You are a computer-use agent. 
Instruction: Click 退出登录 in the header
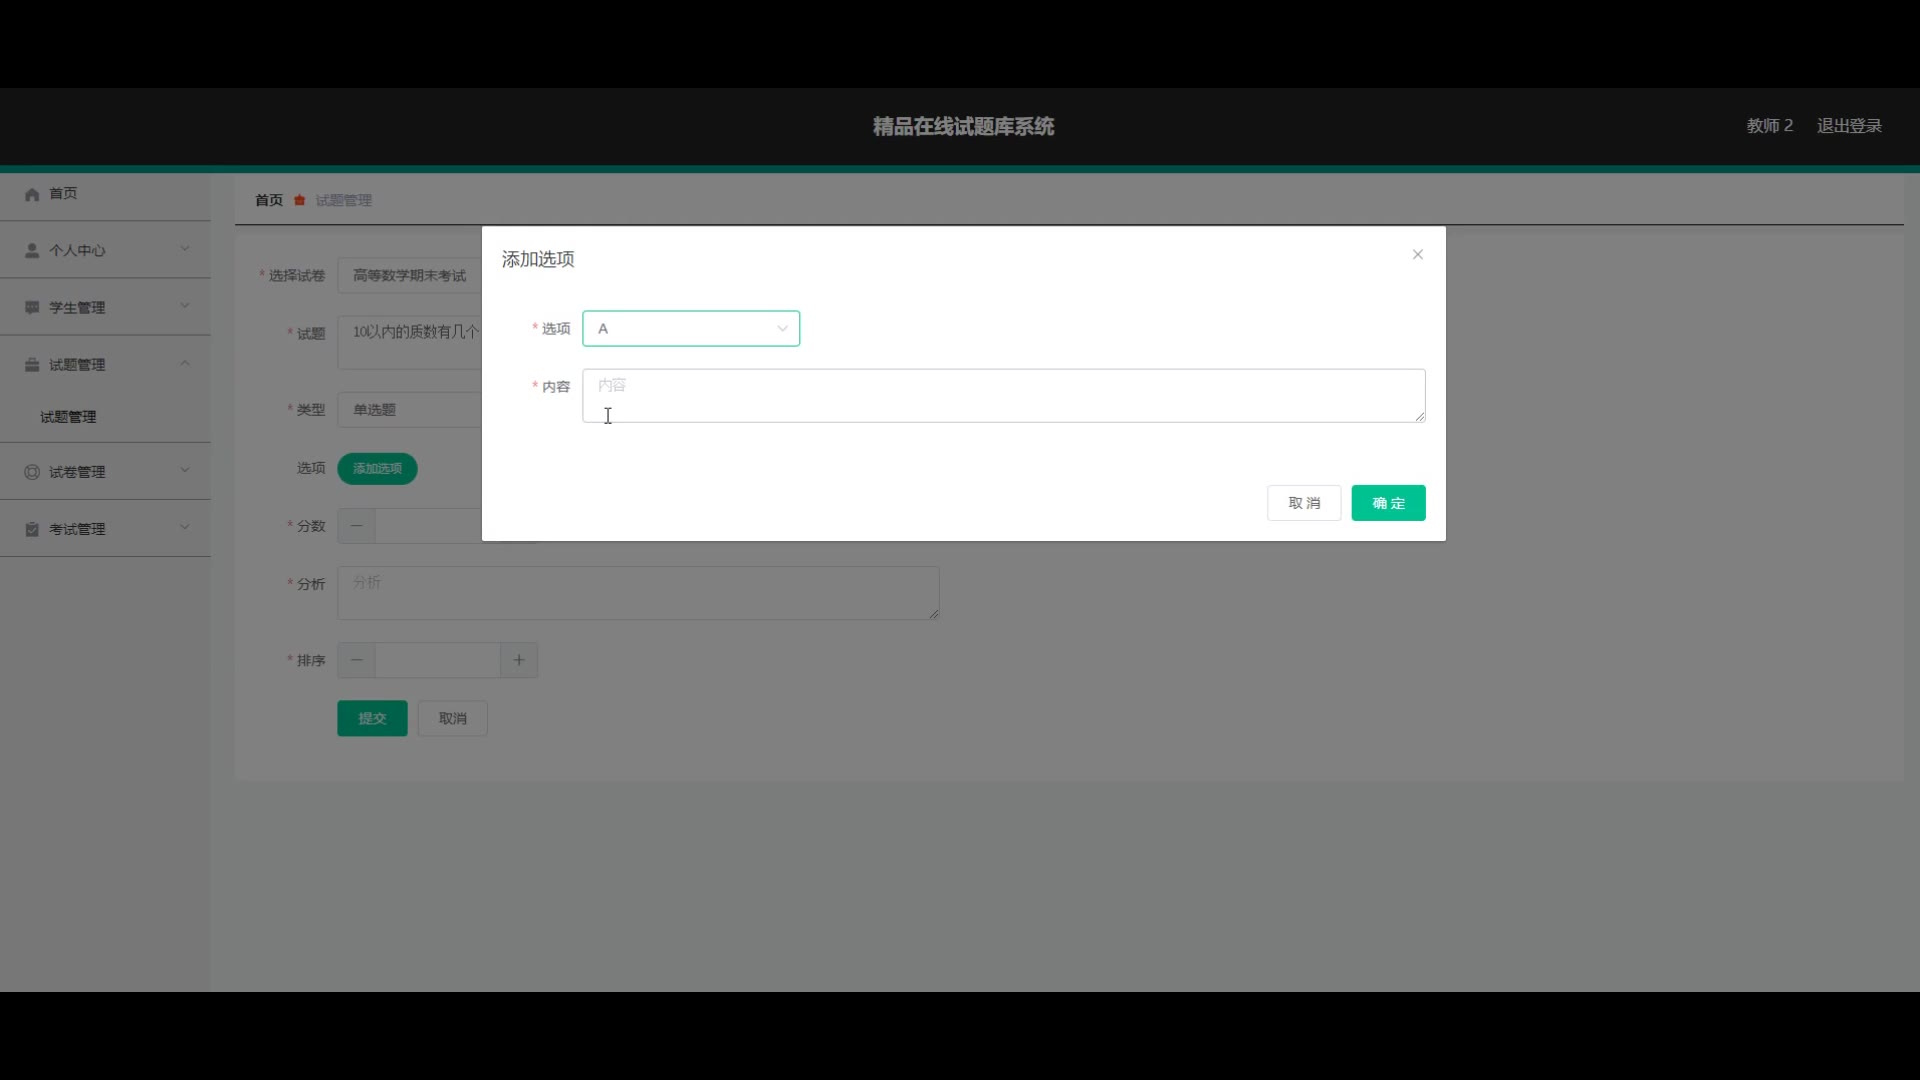1848,126
